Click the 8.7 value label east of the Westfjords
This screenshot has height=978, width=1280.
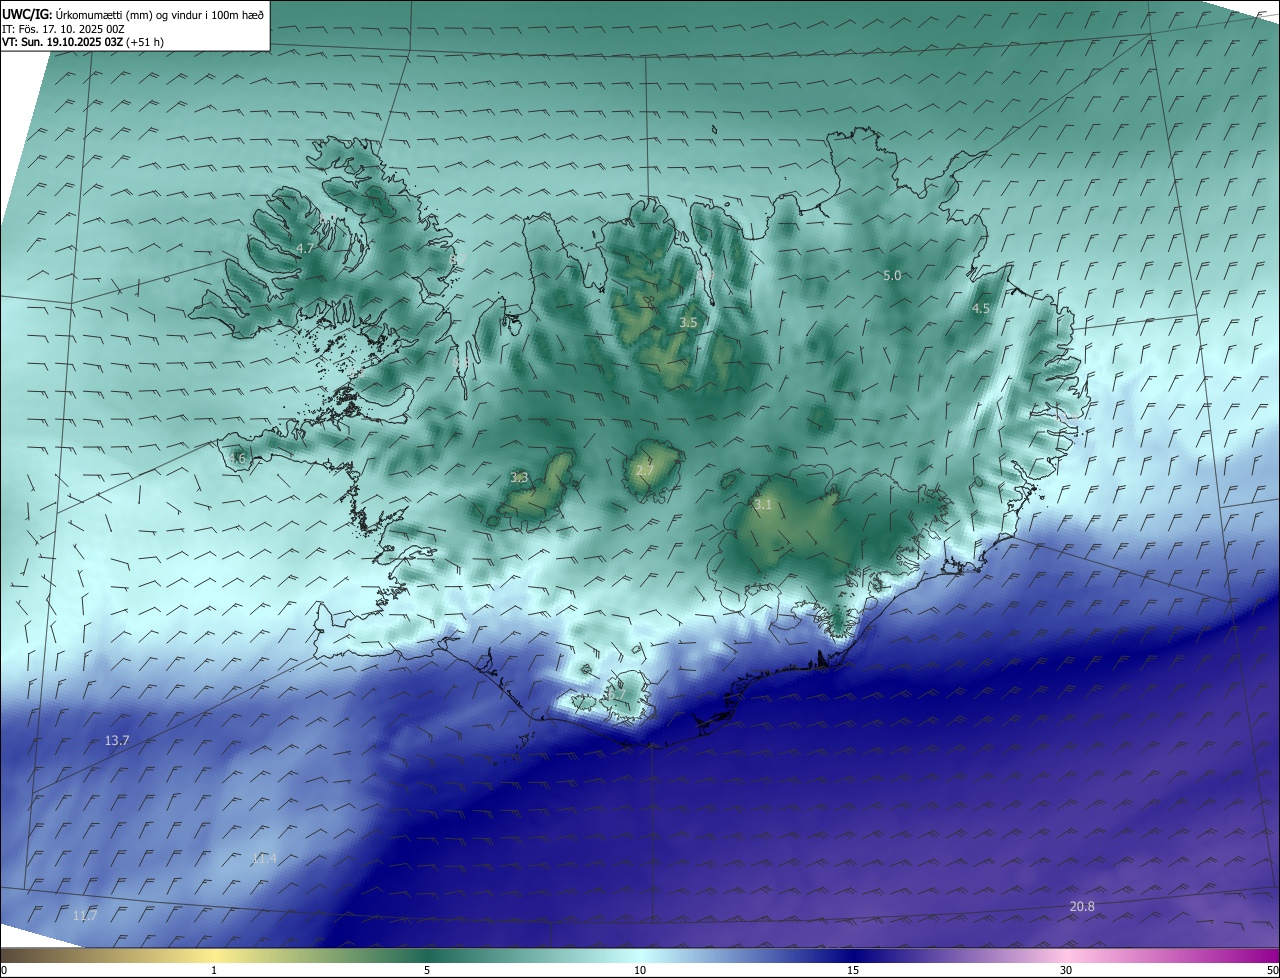point(459,259)
